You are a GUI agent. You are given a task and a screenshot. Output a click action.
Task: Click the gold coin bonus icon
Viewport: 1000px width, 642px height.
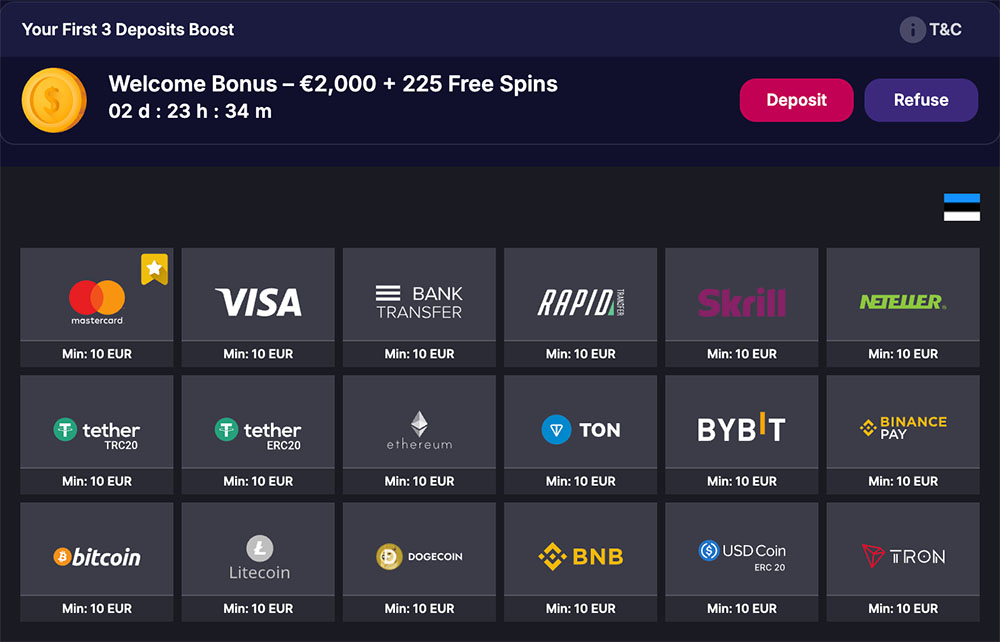(54, 100)
